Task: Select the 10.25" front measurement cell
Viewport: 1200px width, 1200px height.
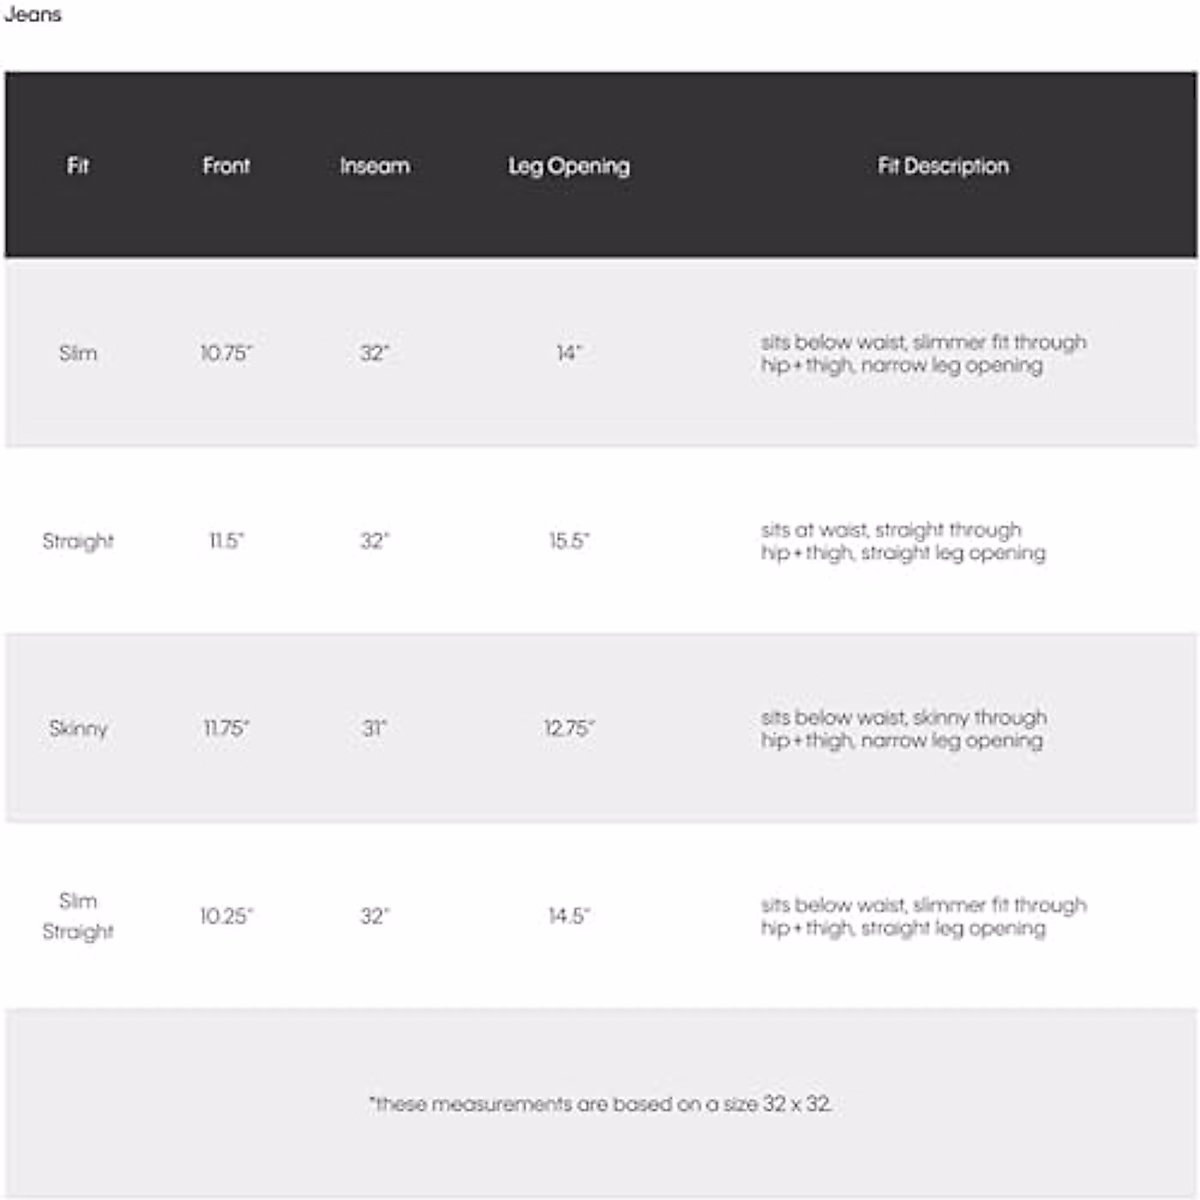Action: tap(226, 916)
